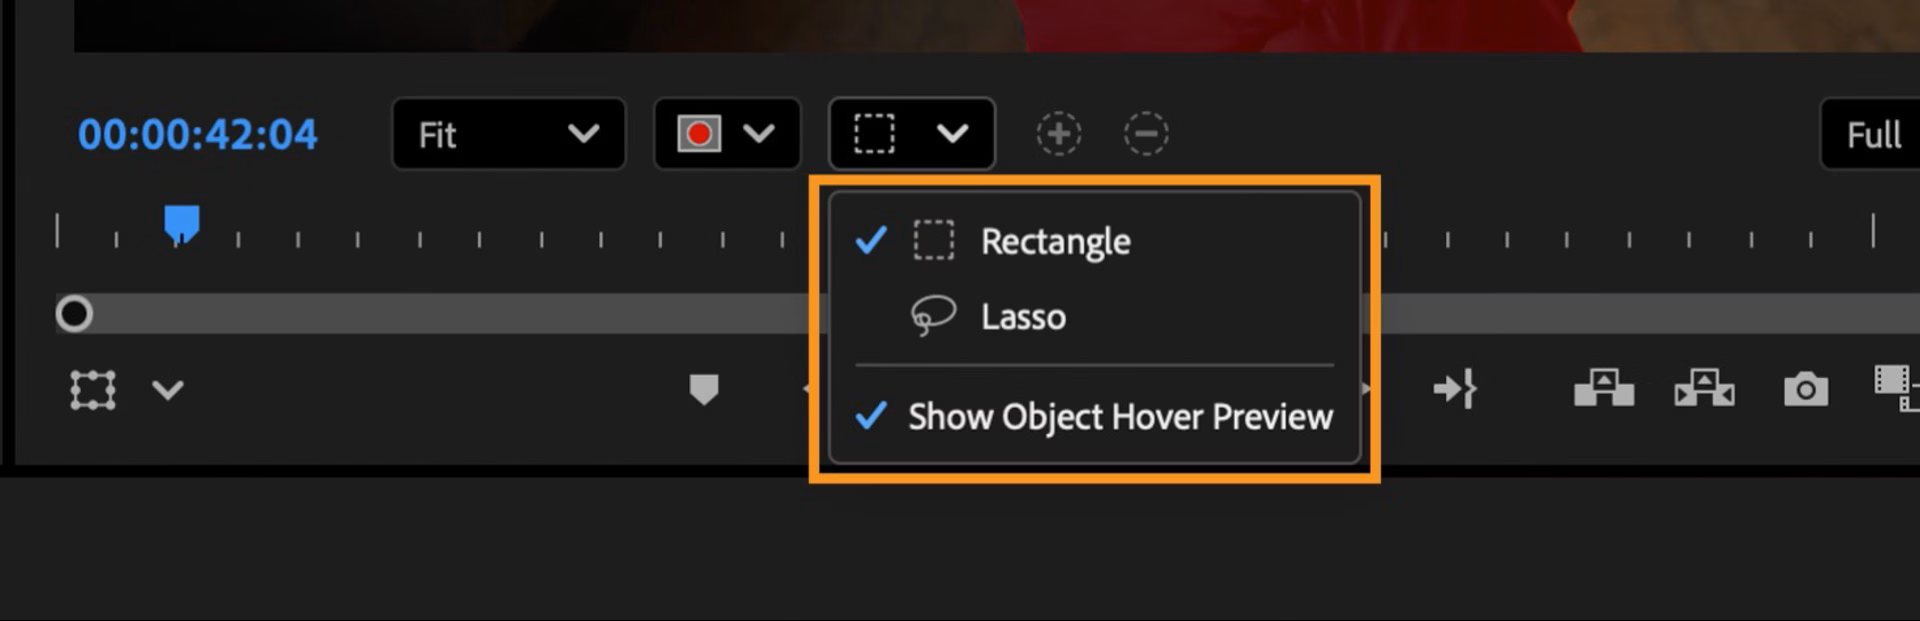Add a marker with the marker icon
Image resolution: width=1920 pixels, height=621 pixels.
click(704, 389)
